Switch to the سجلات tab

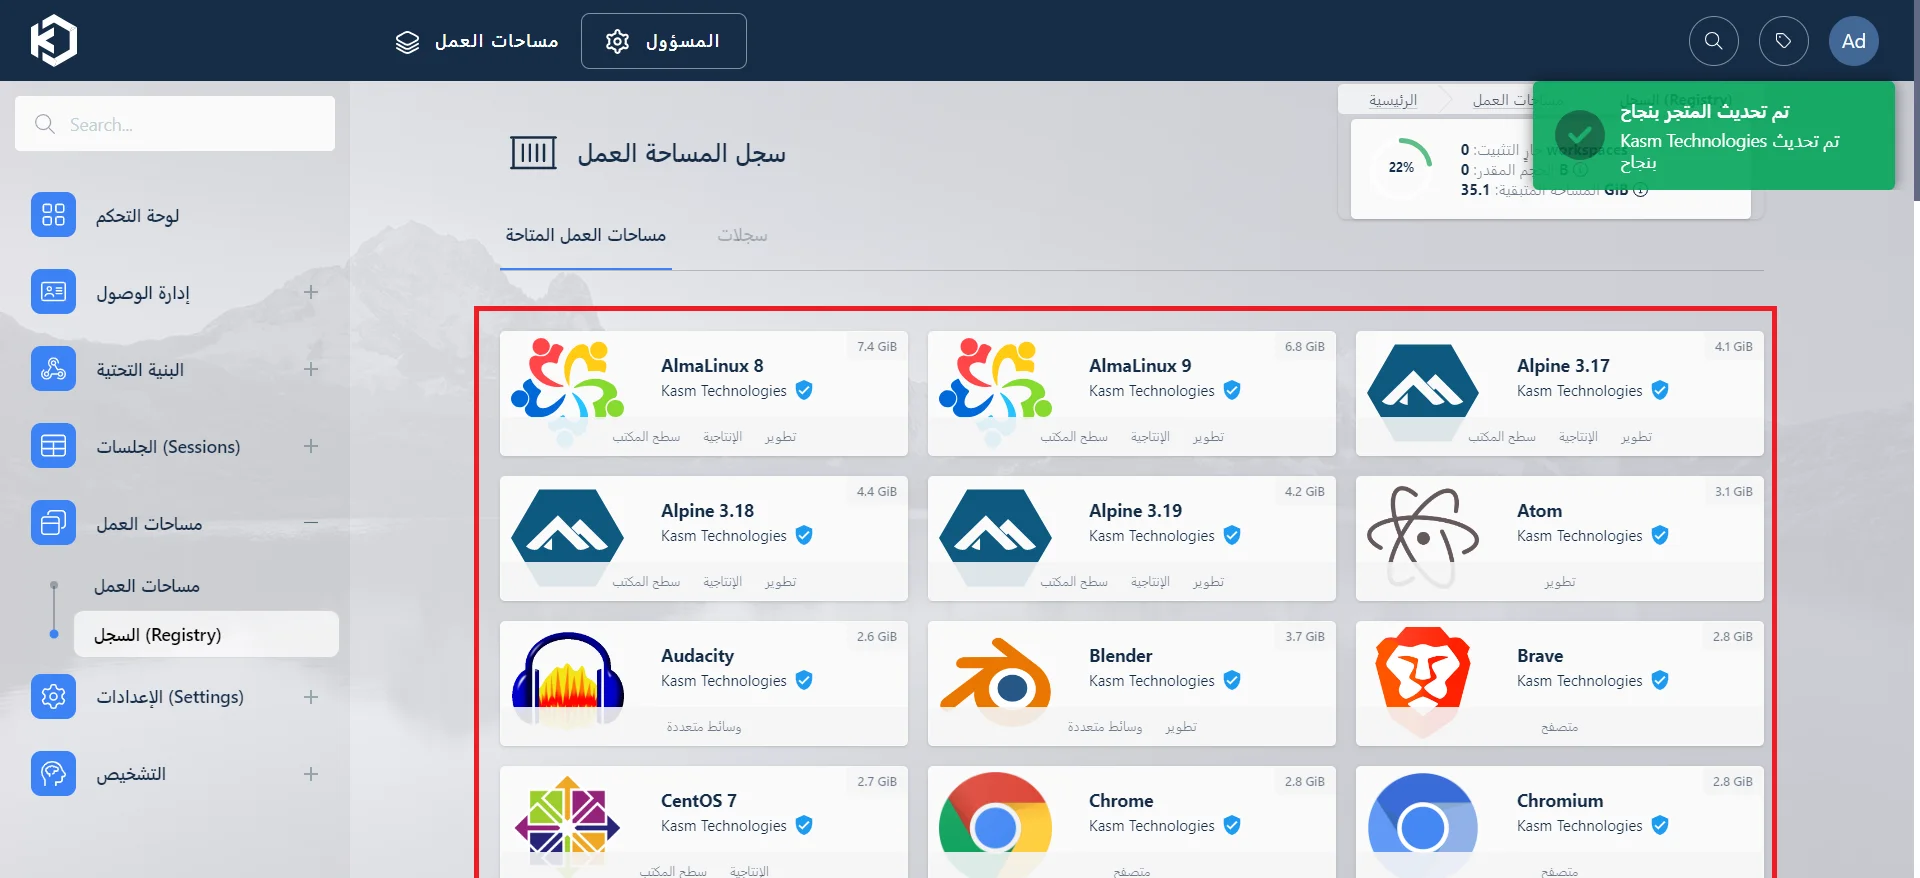(x=742, y=235)
